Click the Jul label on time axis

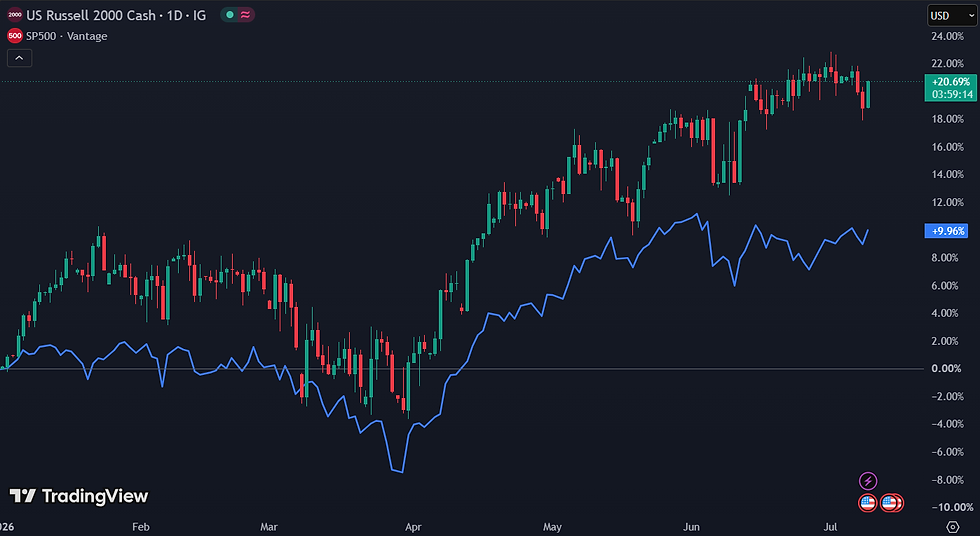(x=830, y=527)
